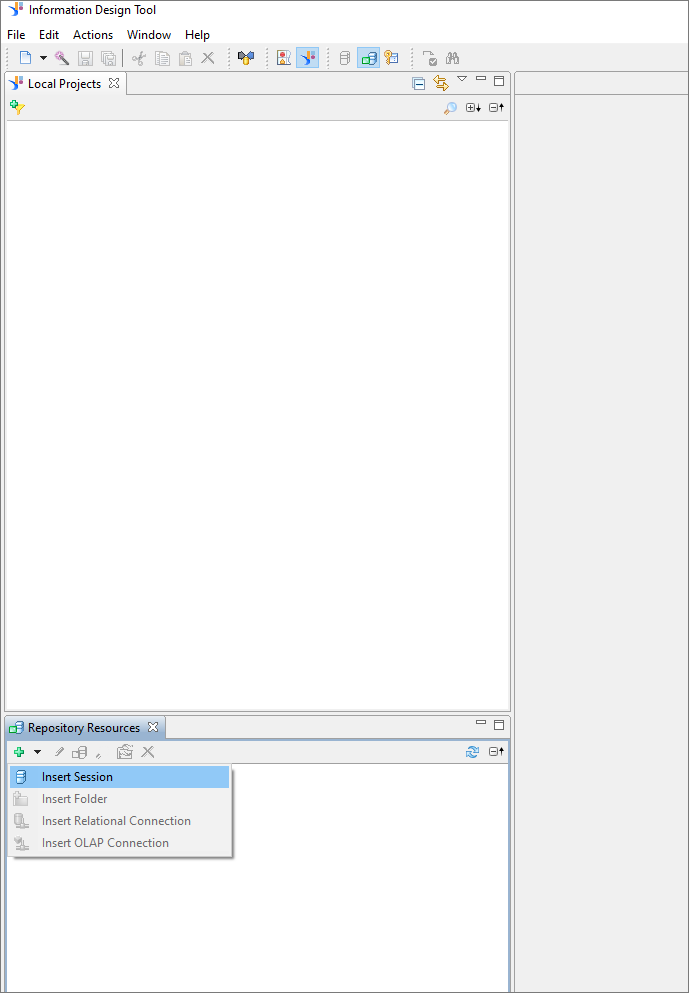Refresh the Repository Resources panel

point(472,752)
